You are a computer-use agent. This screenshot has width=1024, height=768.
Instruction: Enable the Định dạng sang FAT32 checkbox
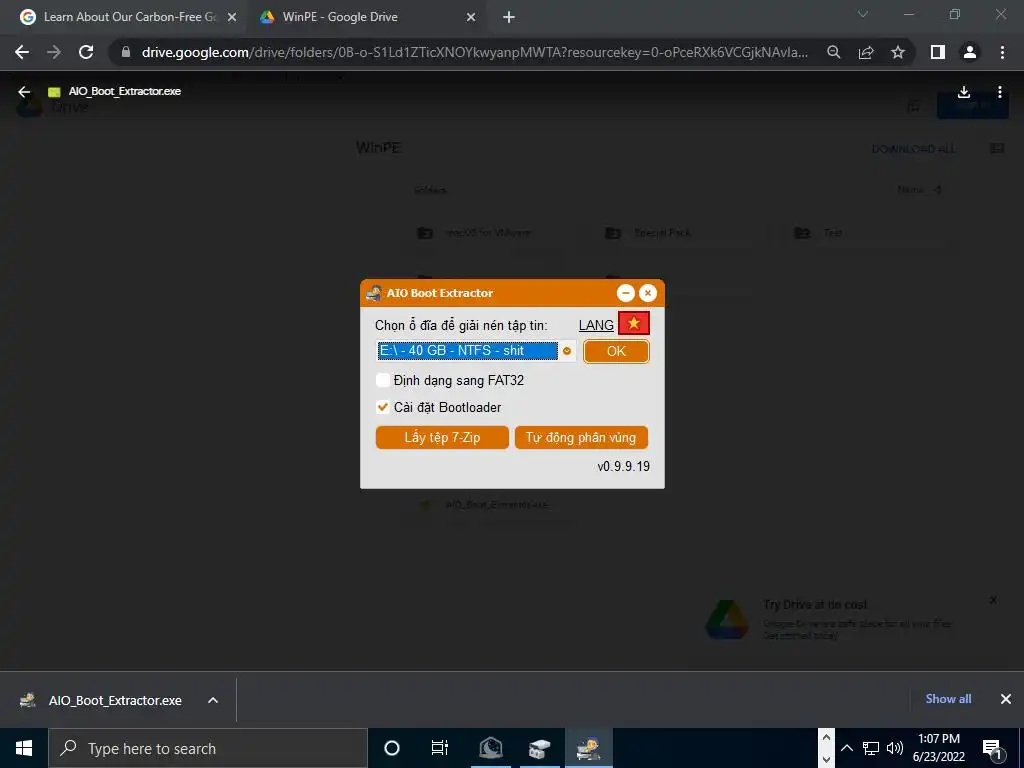click(383, 380)
